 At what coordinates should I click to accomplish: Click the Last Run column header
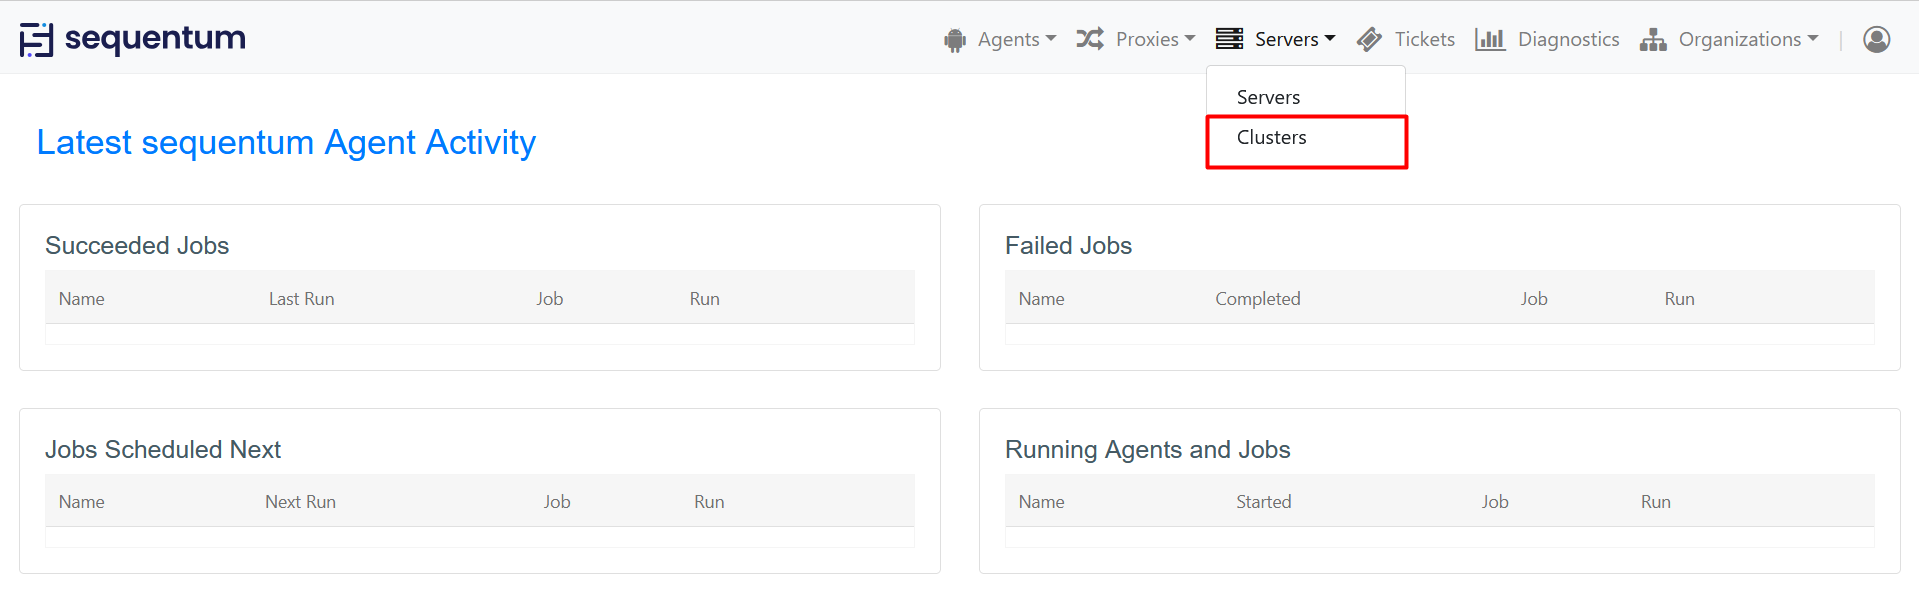pyautogui.click(x=301, y=299)
